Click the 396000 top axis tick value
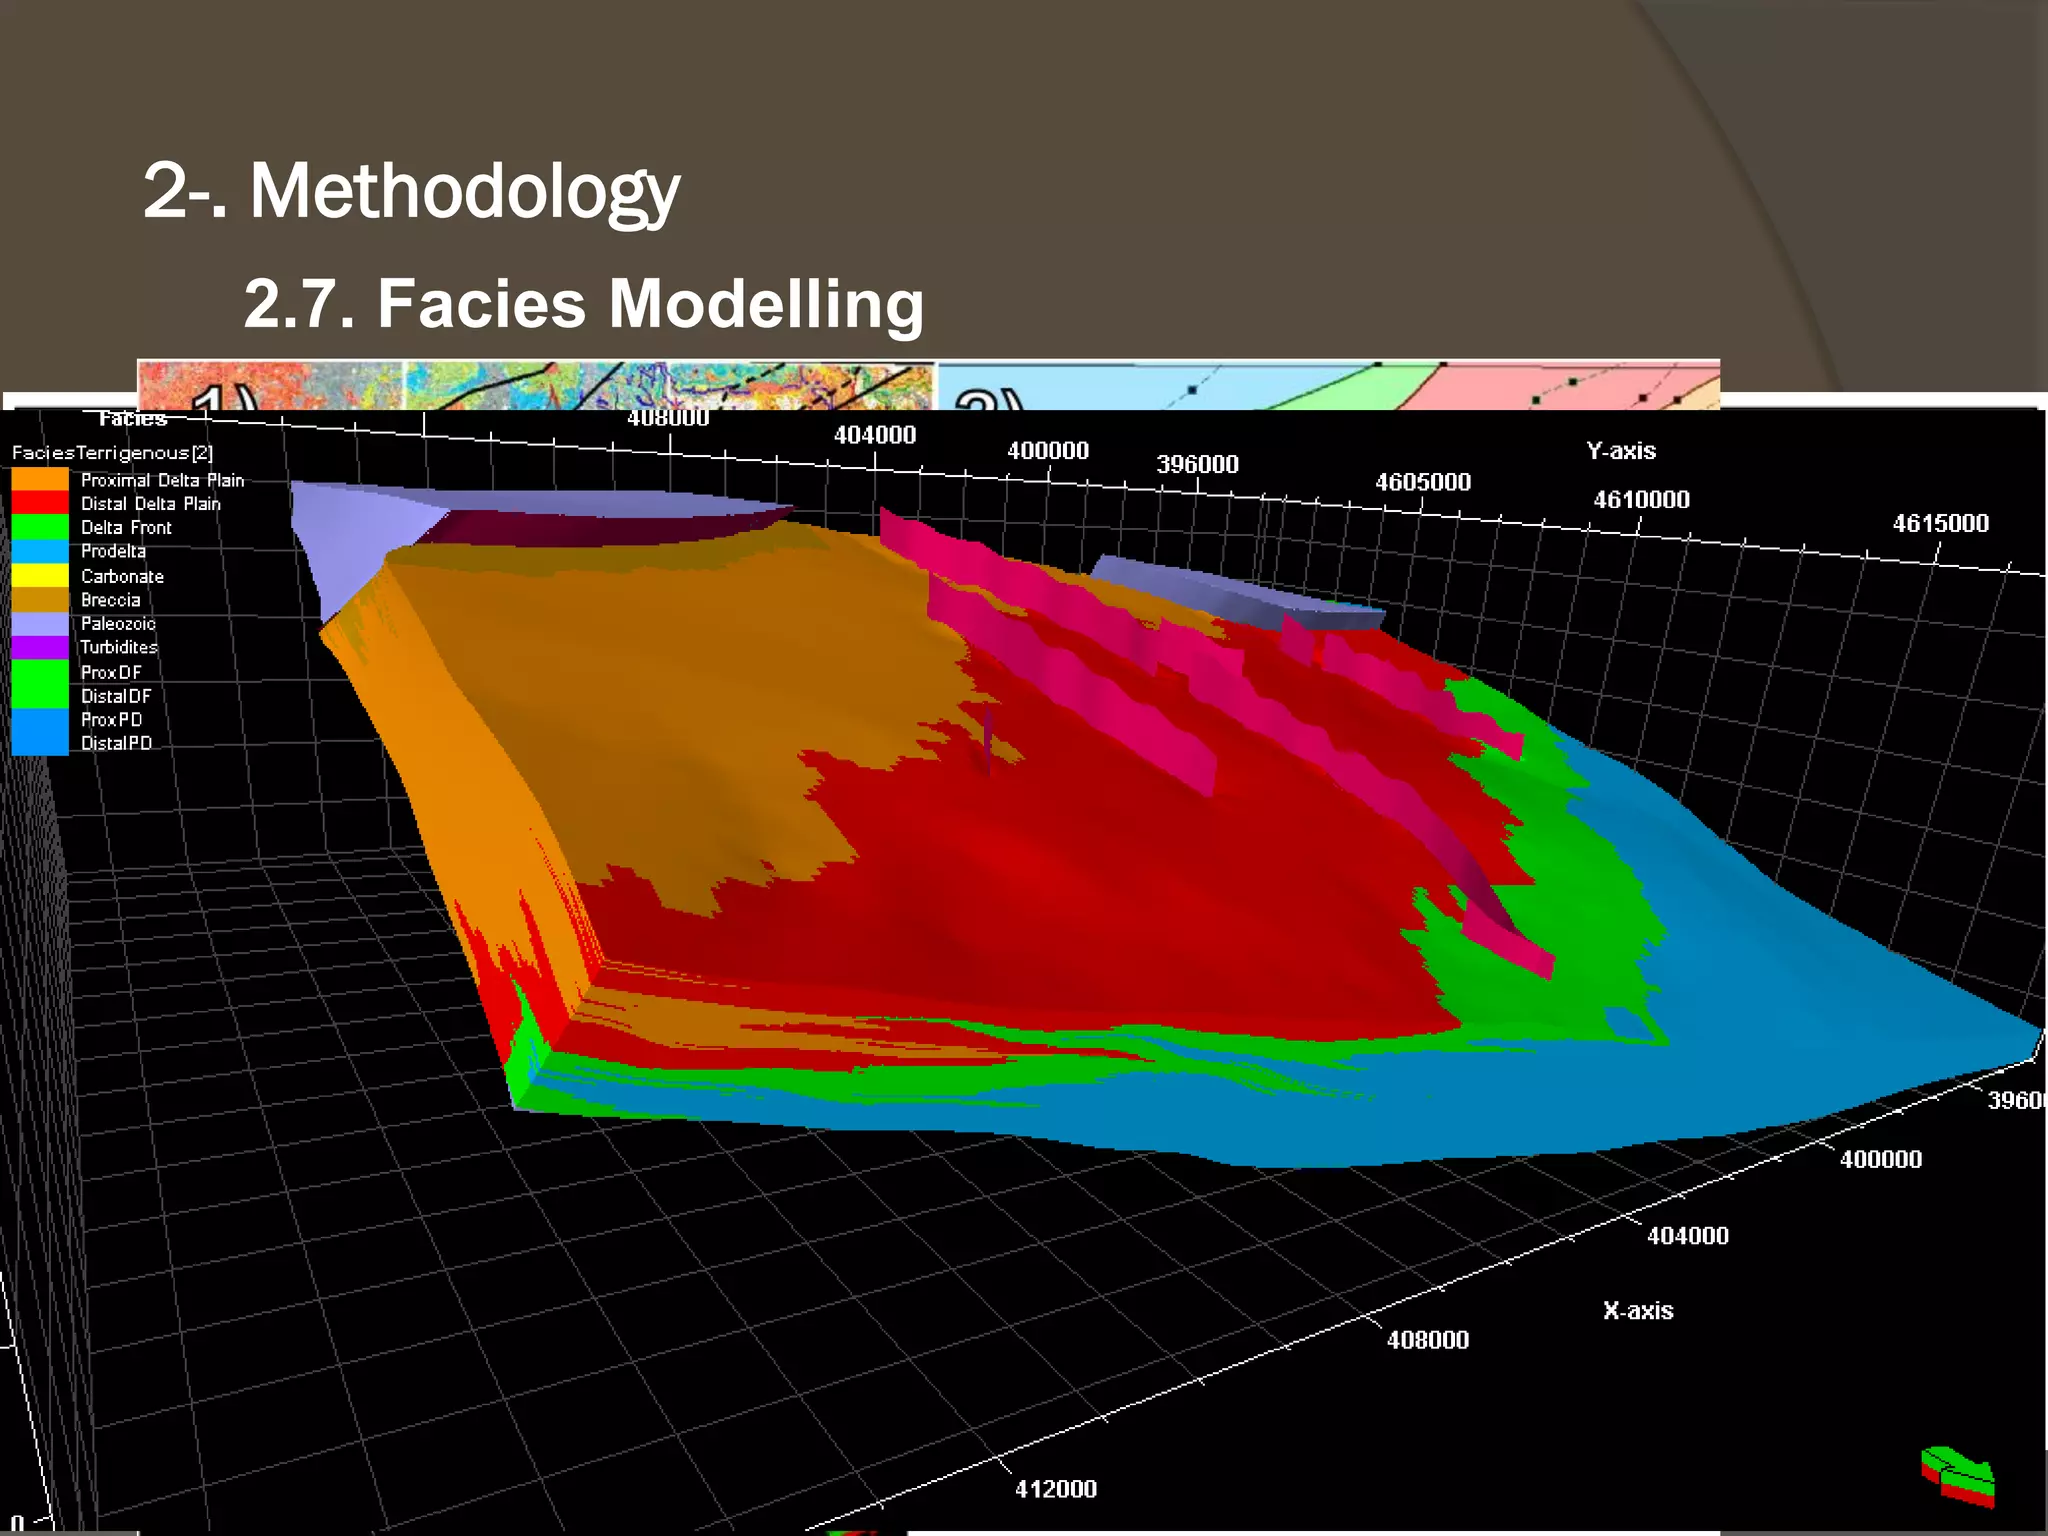 pyautogui.click(x=1197, y=464)
